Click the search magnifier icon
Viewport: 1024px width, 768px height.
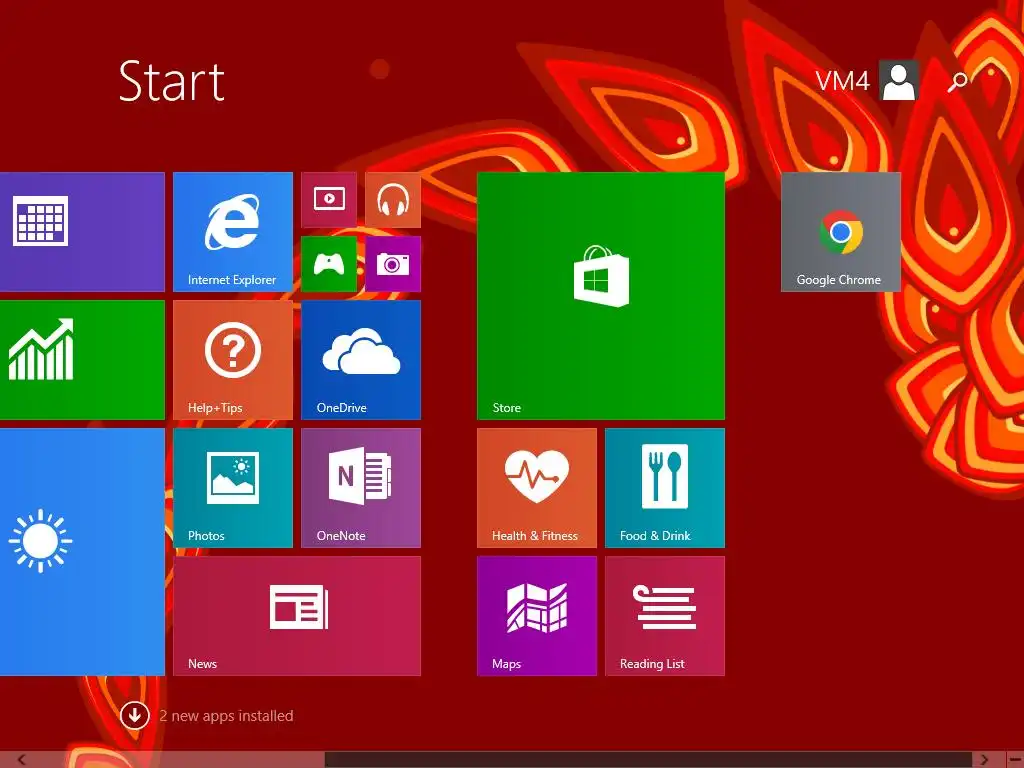coord(957,82)
